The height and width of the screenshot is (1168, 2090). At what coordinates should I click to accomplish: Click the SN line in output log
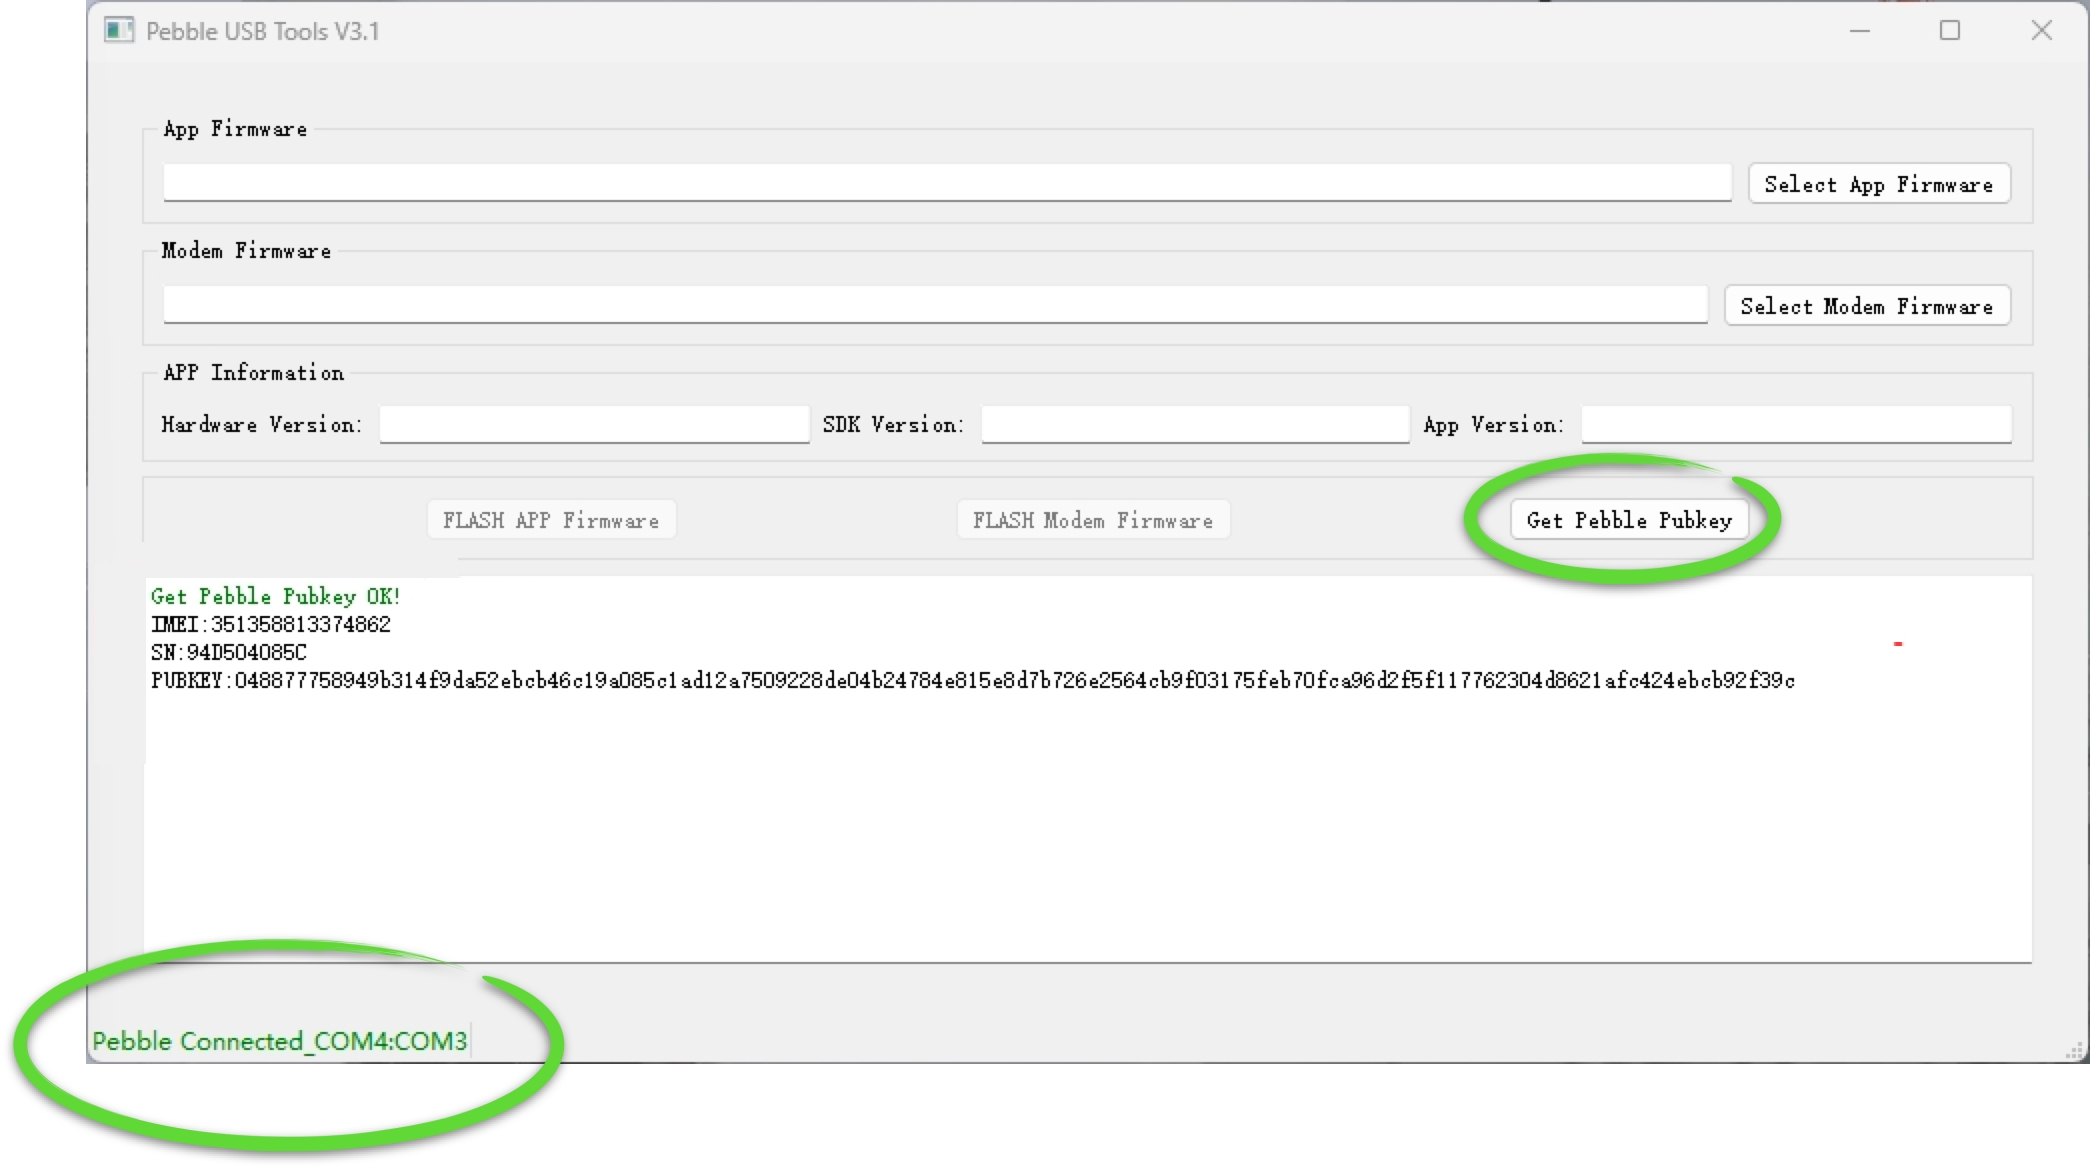[x=229, y=653]
